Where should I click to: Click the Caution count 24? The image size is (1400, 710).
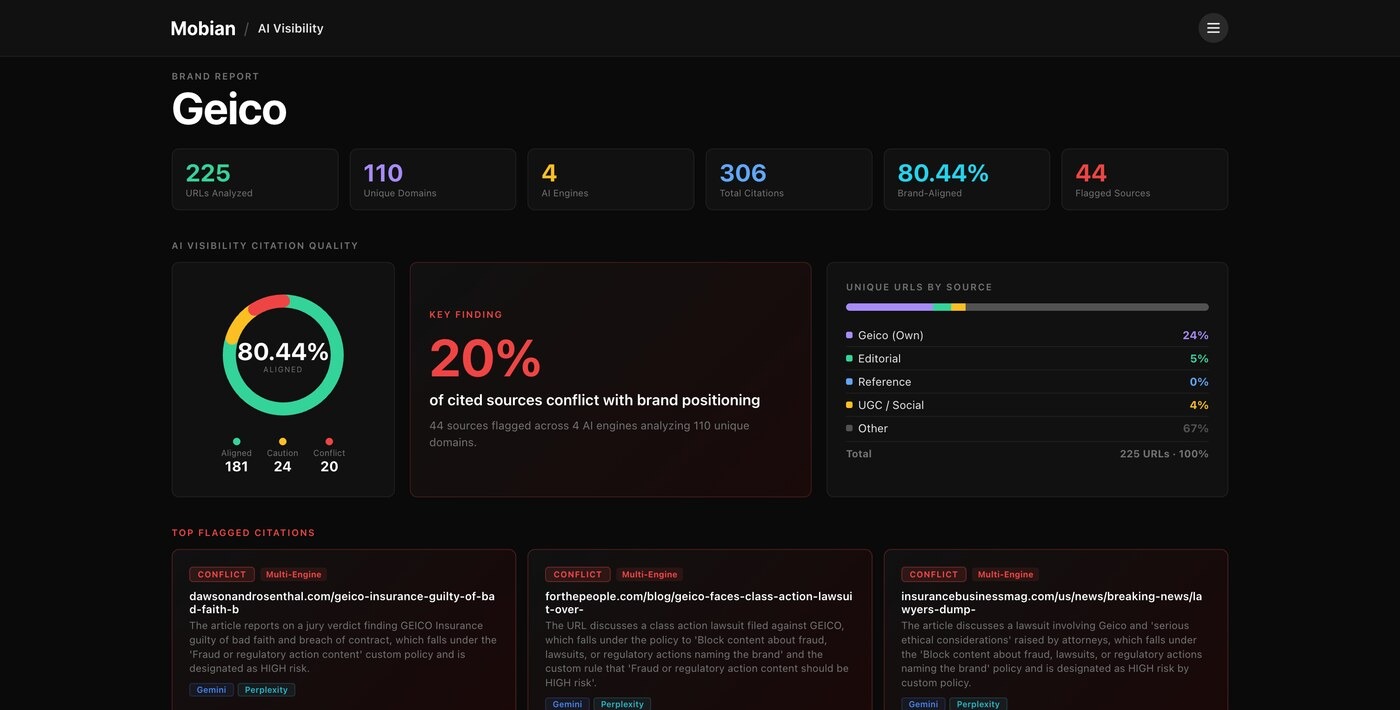283,467
